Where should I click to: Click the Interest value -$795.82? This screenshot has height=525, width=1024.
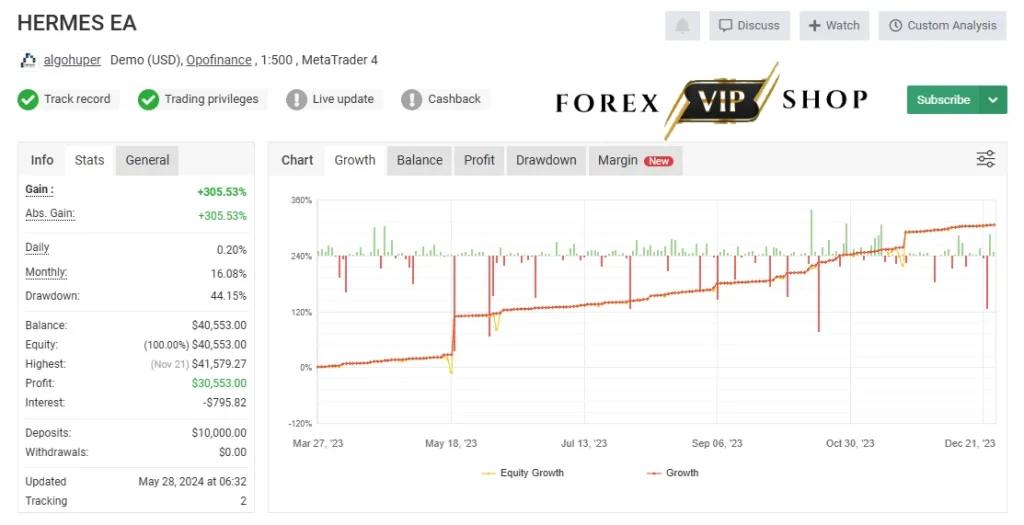pyautogui.click(x=225, y=403)
